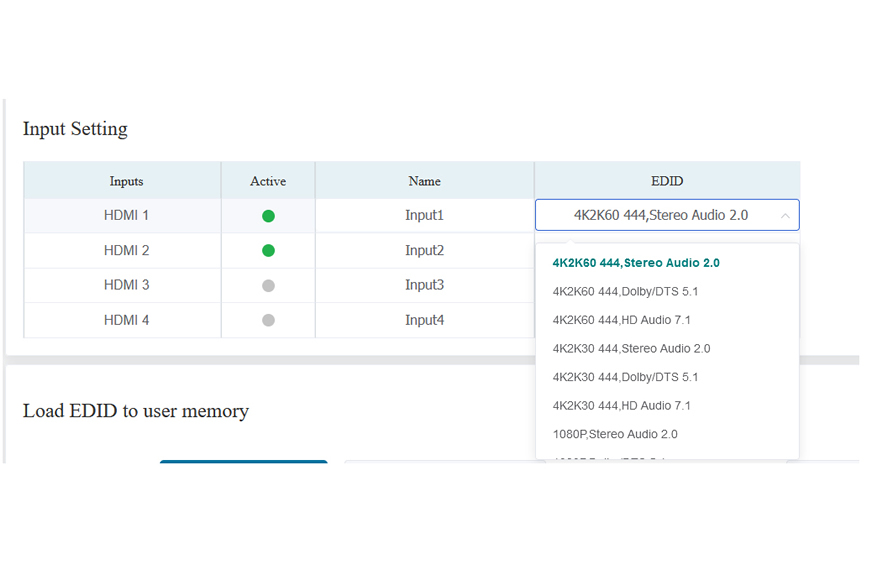The height and width of the screenshot is (578, 876).
Task: Click the gray inactive dot for HDMI 4
Action: (268, 321)
